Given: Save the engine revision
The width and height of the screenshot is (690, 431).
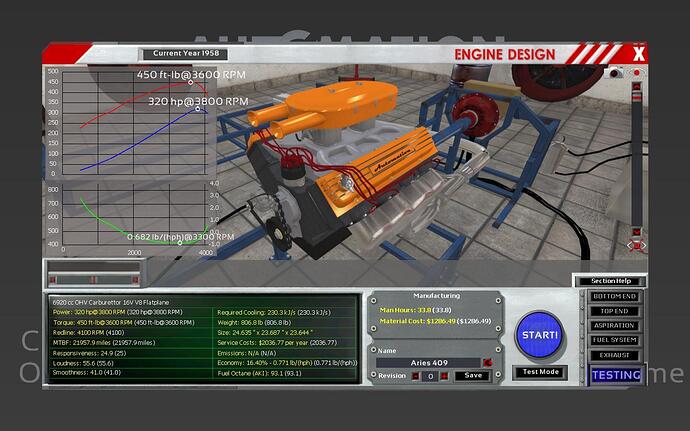Looking at the screenshot, I should [x=473, y=376].
